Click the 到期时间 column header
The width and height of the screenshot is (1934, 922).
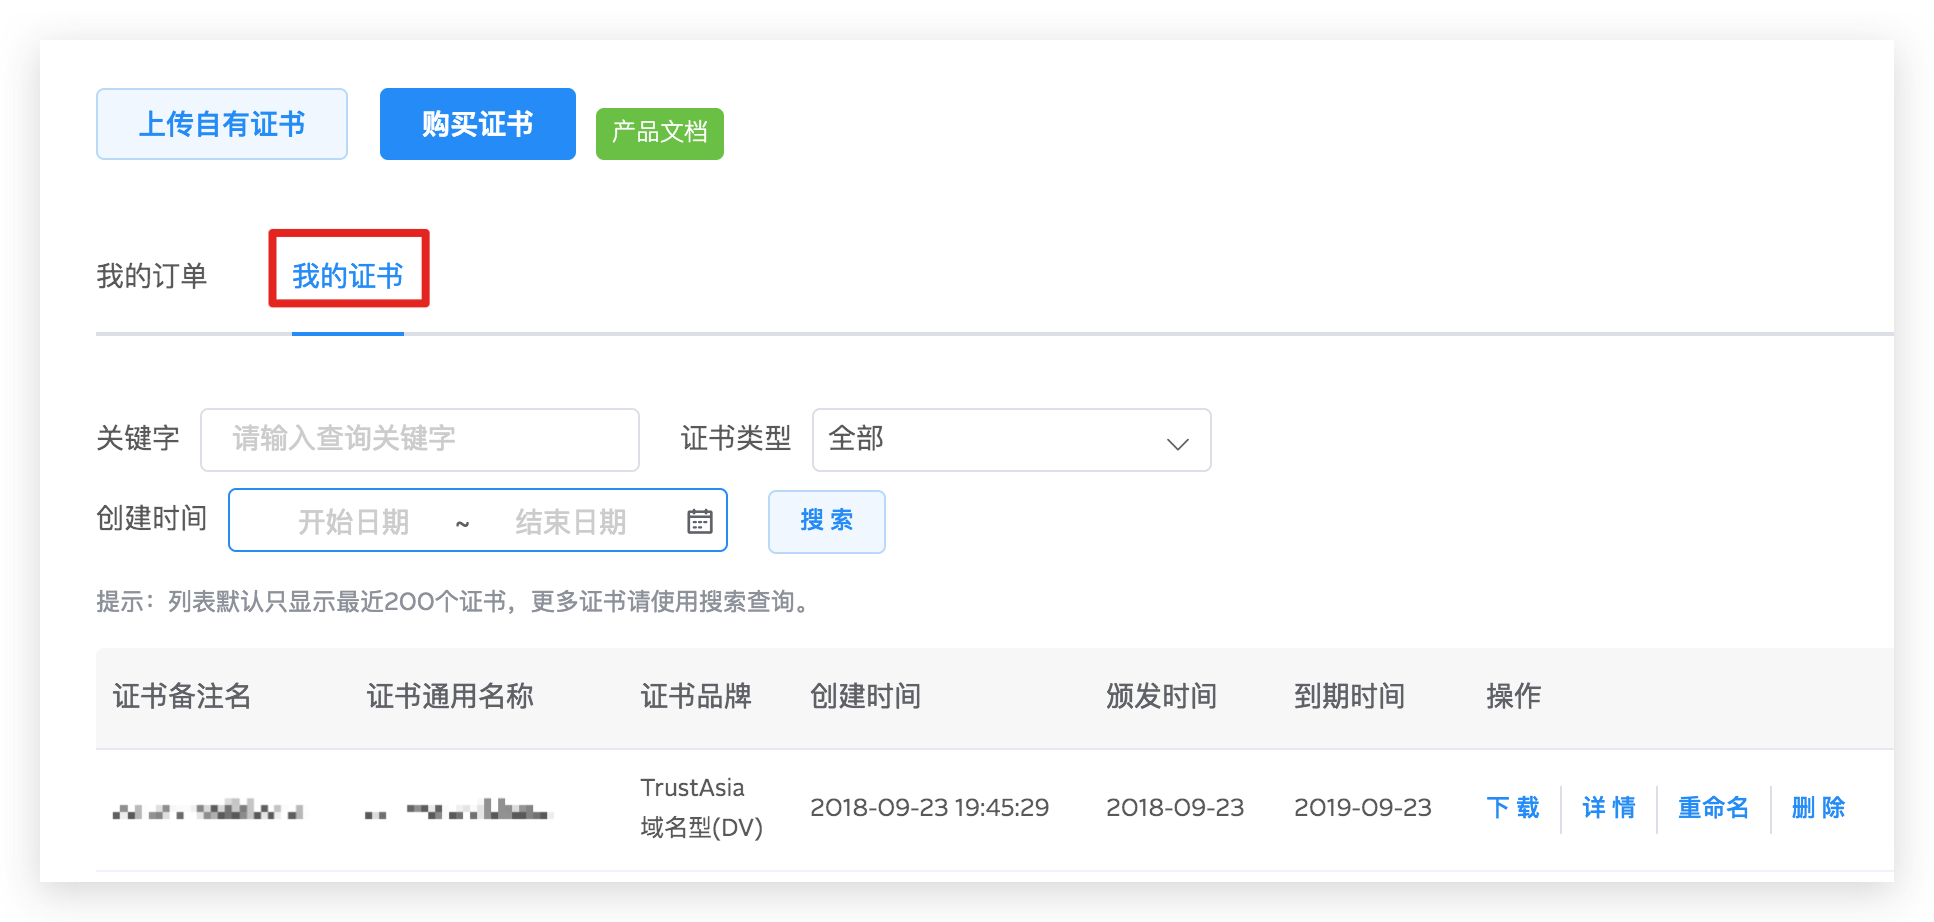[1349, 696]
